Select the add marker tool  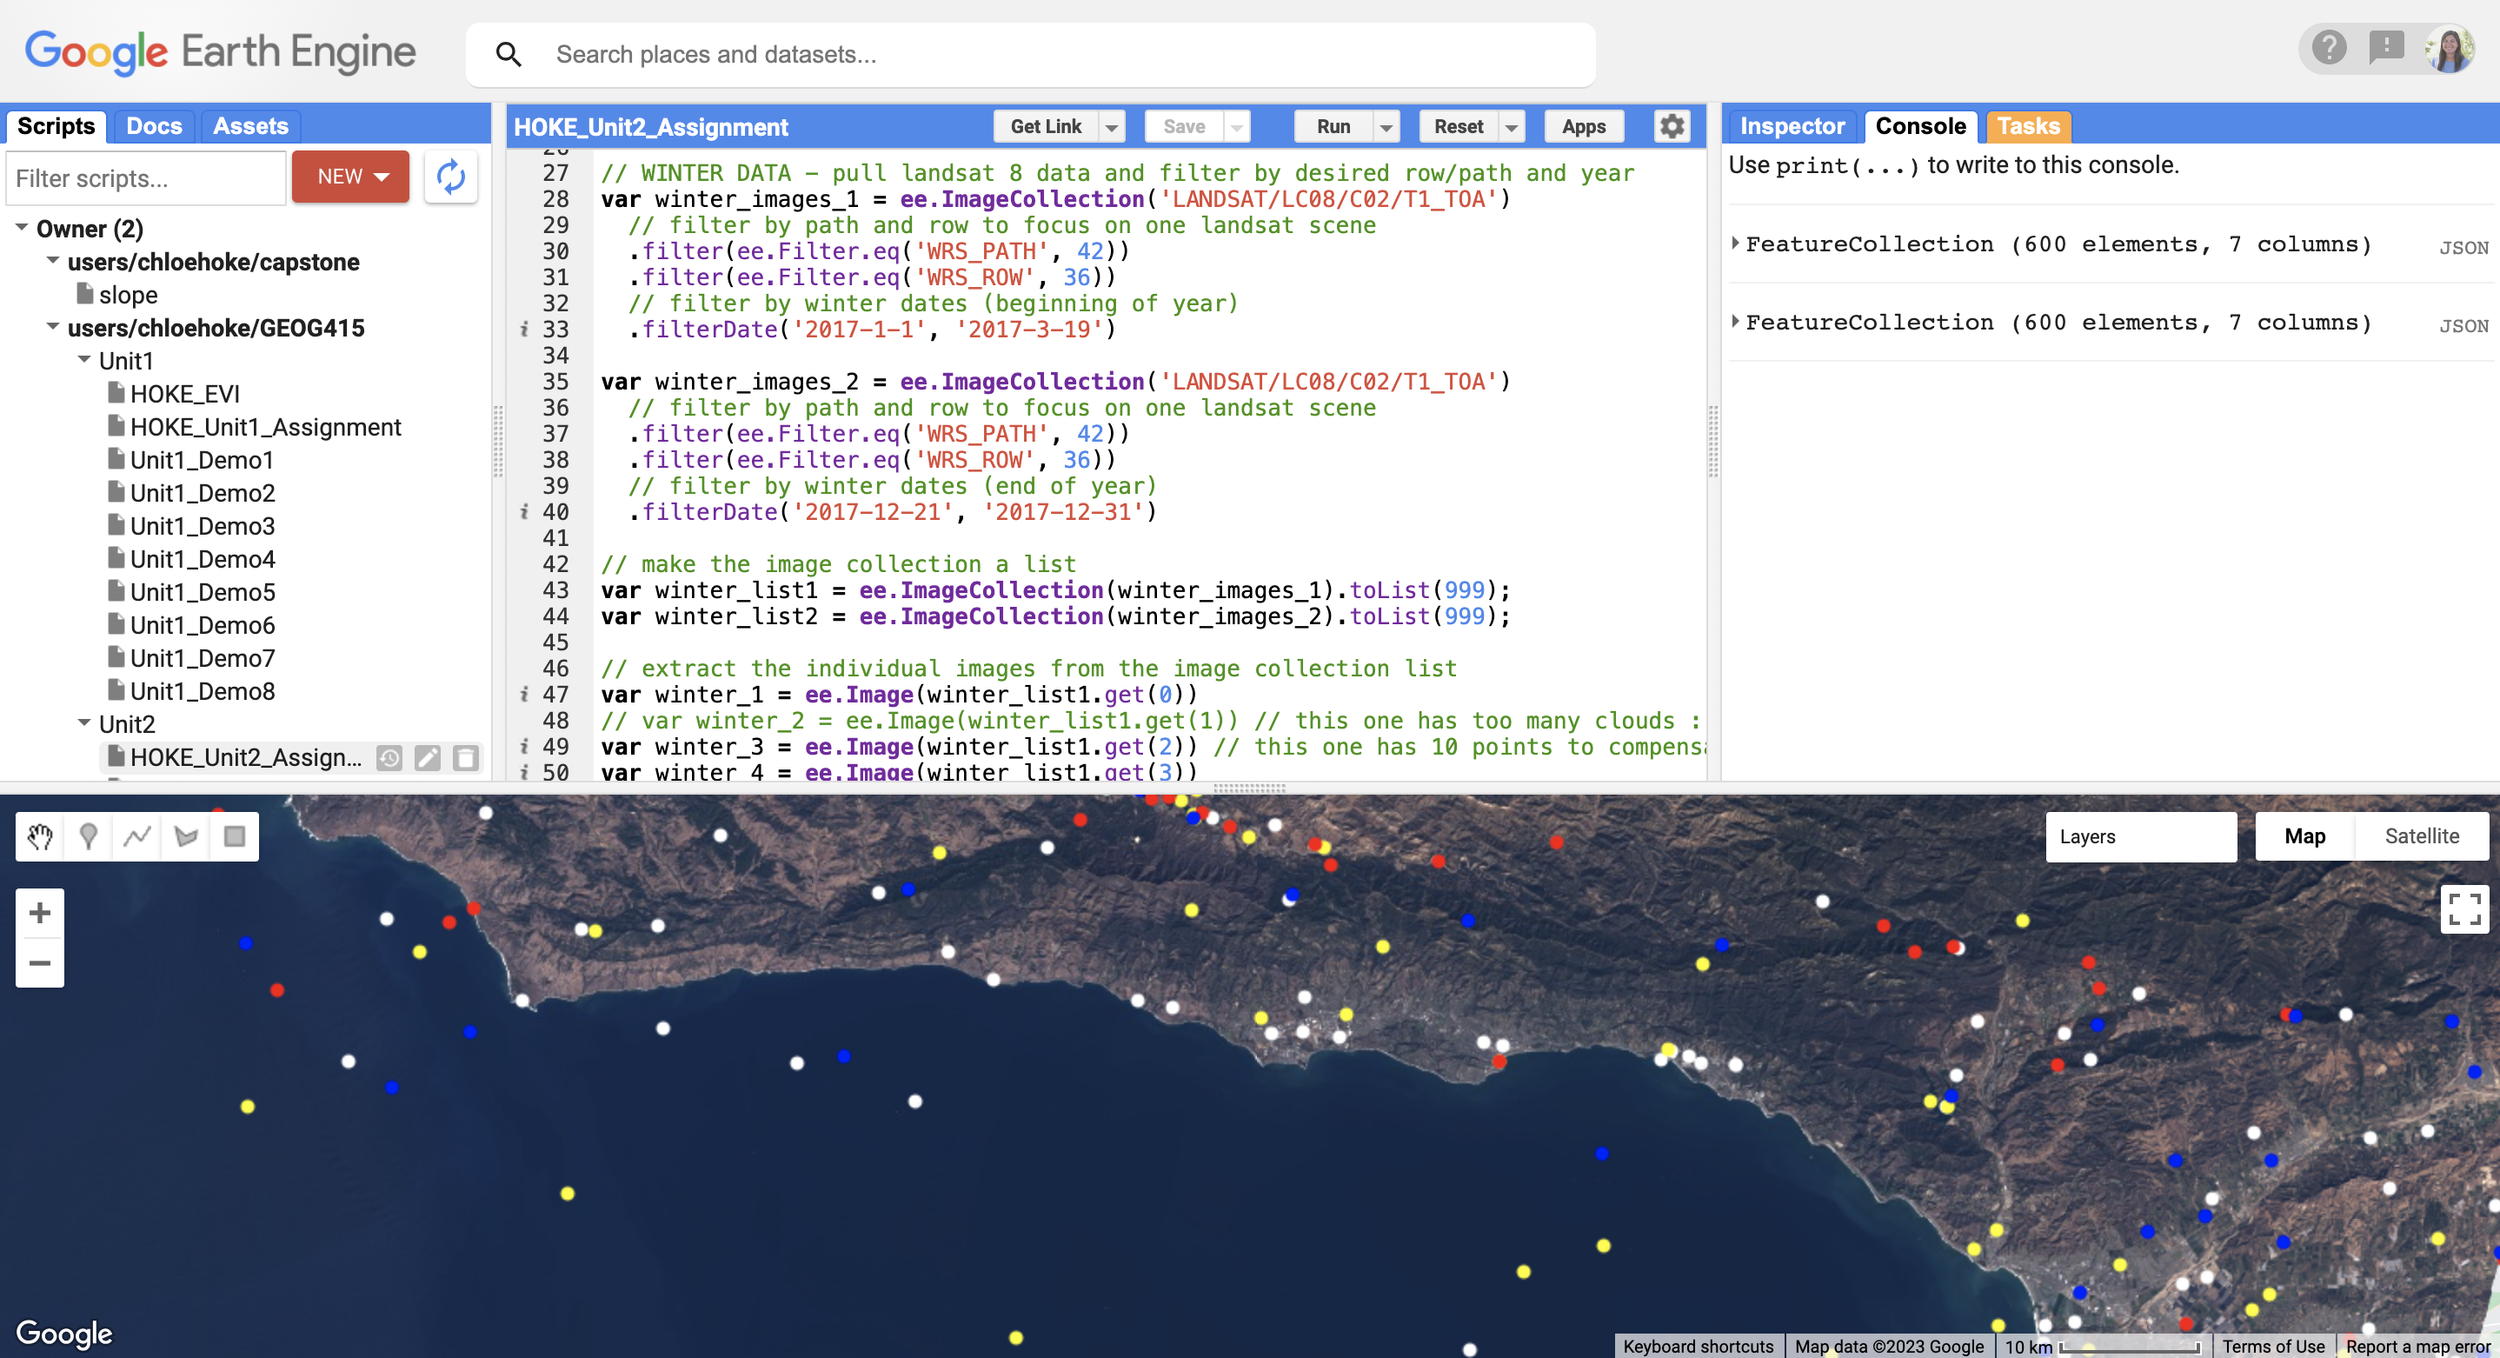pos(88,836)
